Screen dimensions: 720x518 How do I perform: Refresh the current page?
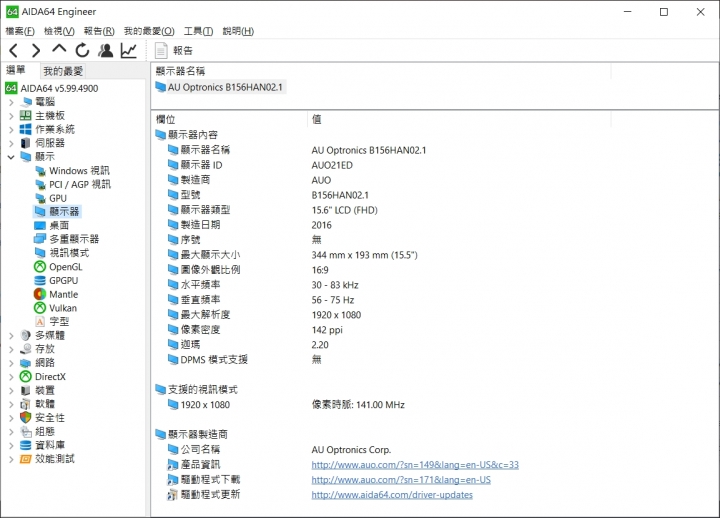click(82, 51)
